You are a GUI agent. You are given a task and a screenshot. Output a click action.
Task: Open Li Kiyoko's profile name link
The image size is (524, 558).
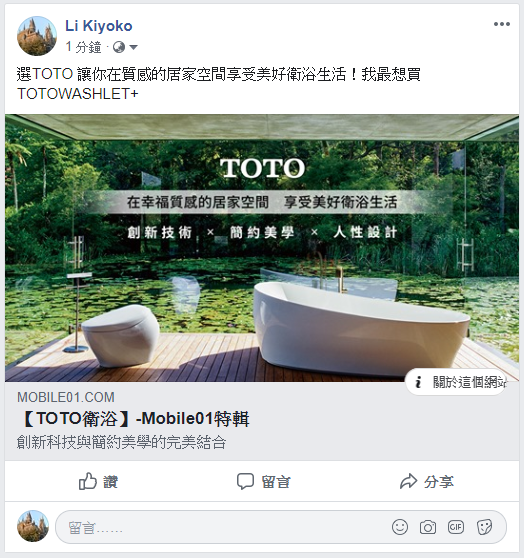[99, 26]
